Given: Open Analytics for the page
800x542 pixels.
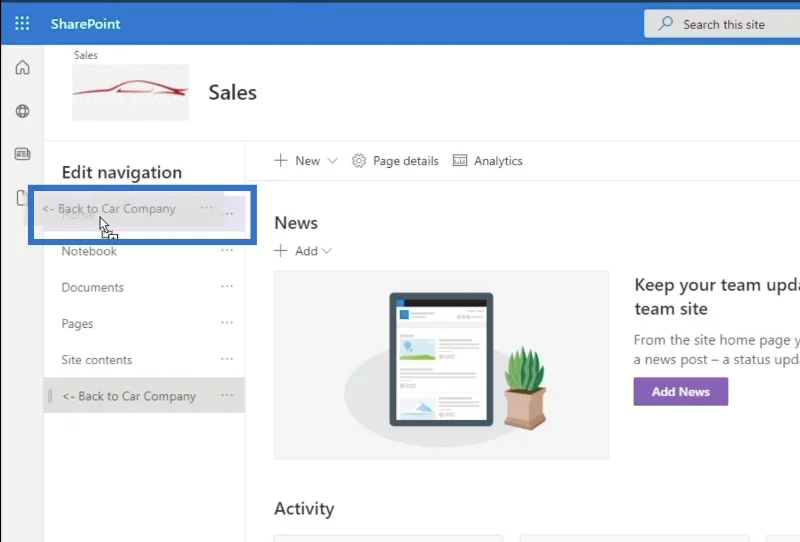Looking at the screenshot, I should (487, 161).
